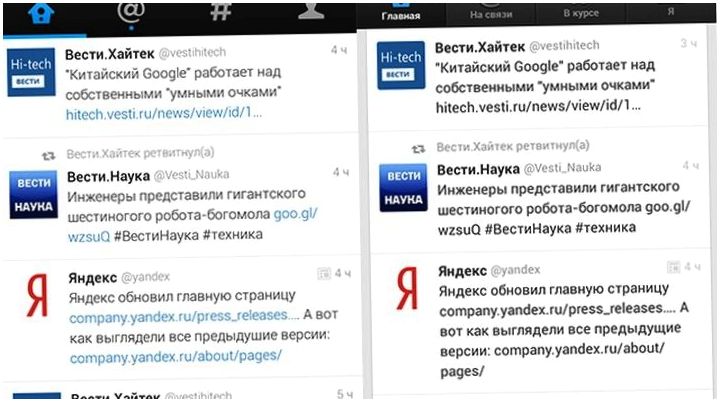Tap "Инженеры представили гигантского" text on left
The image size is (720, 402).
click(186, 195)
